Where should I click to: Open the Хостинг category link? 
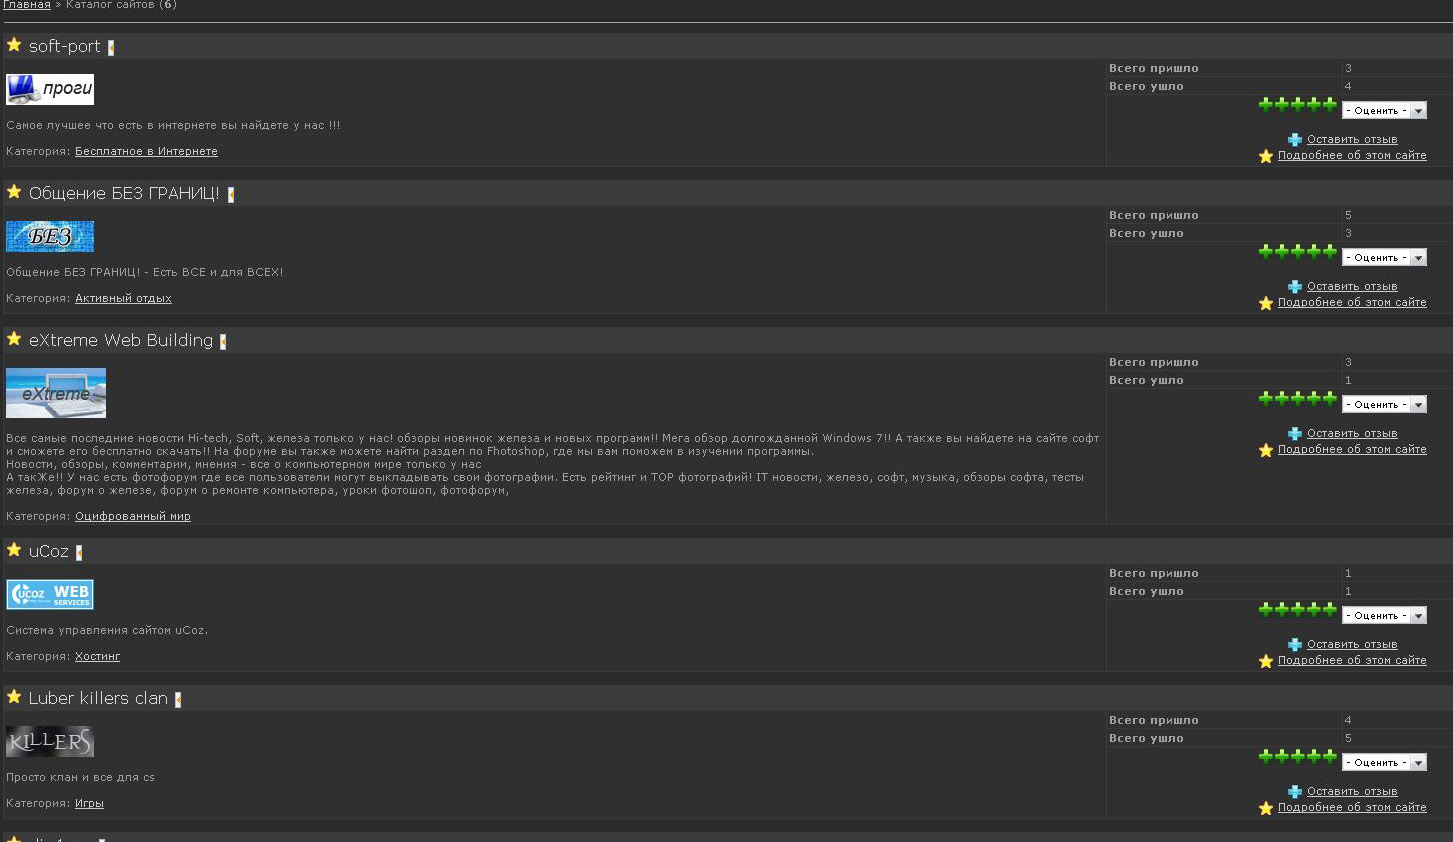tap(97, 657)
